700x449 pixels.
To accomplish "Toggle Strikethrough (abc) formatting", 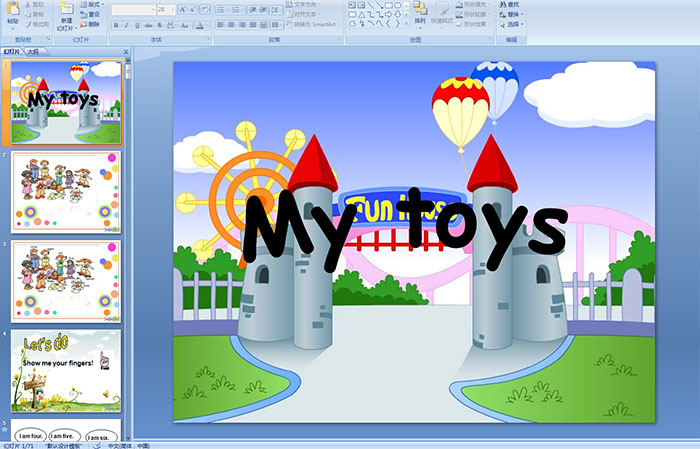I will coord(148,25).
